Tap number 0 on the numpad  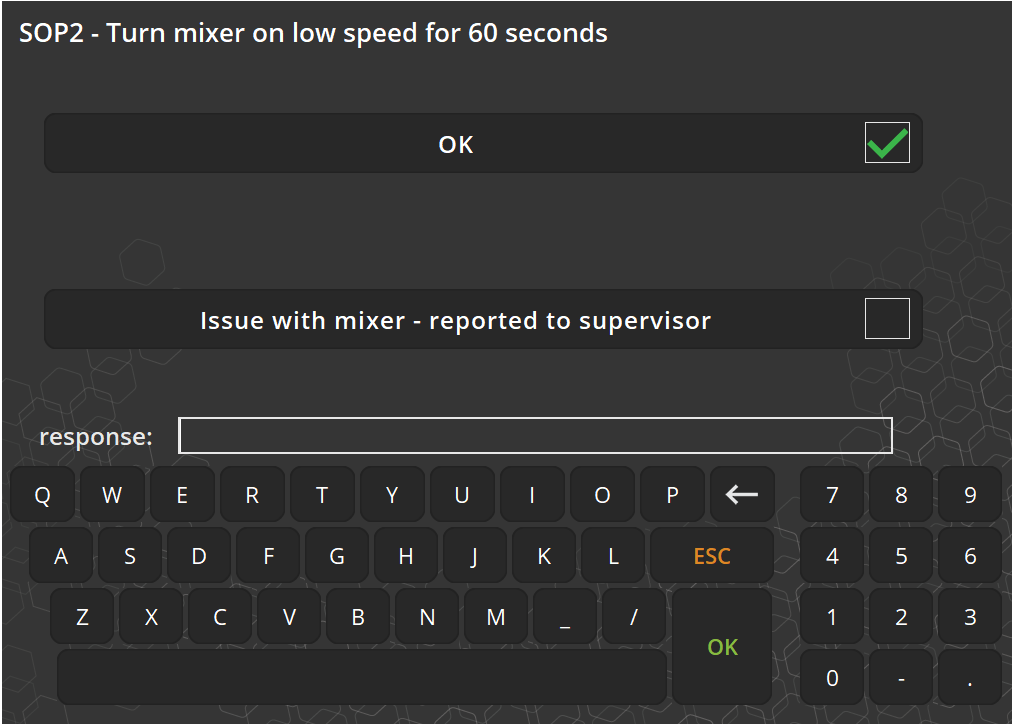pos(832,678)
